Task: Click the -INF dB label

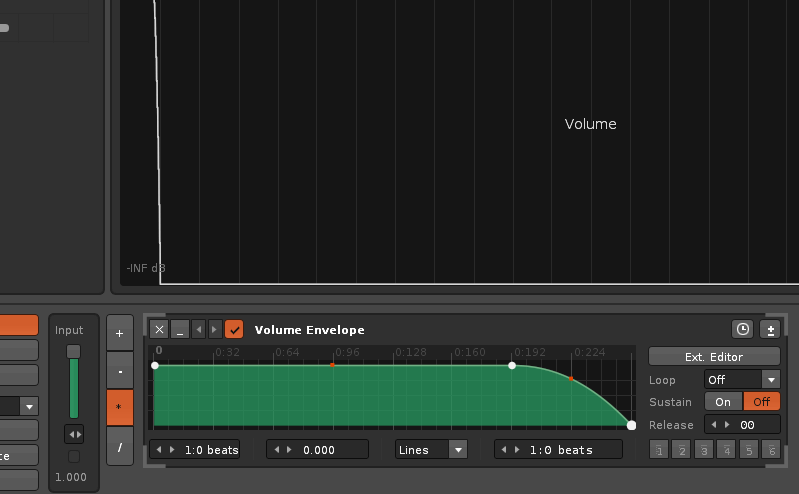Action: (146, 268)
